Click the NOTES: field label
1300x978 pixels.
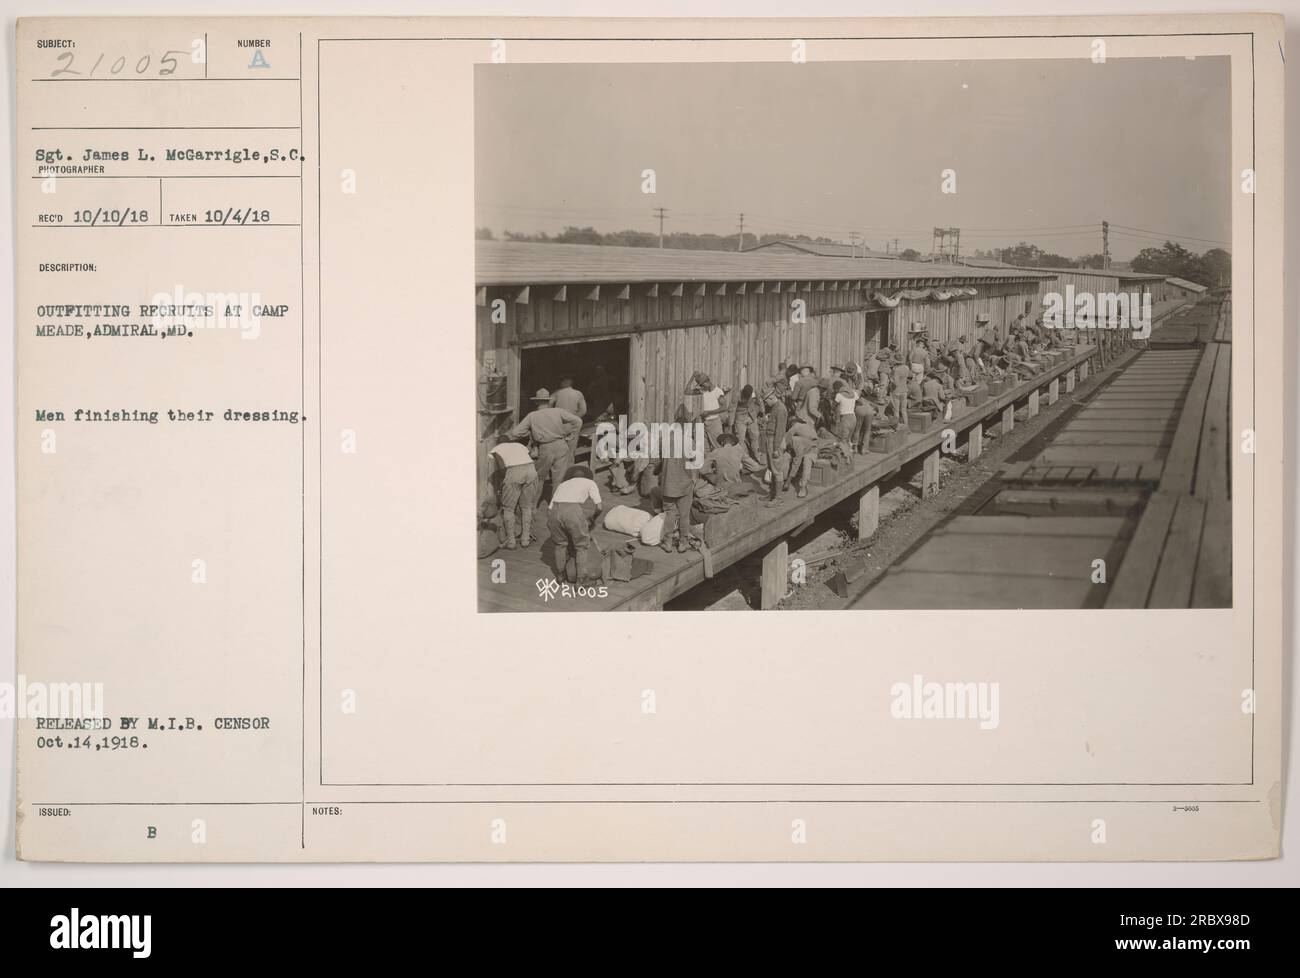click(x=327, y=812)
